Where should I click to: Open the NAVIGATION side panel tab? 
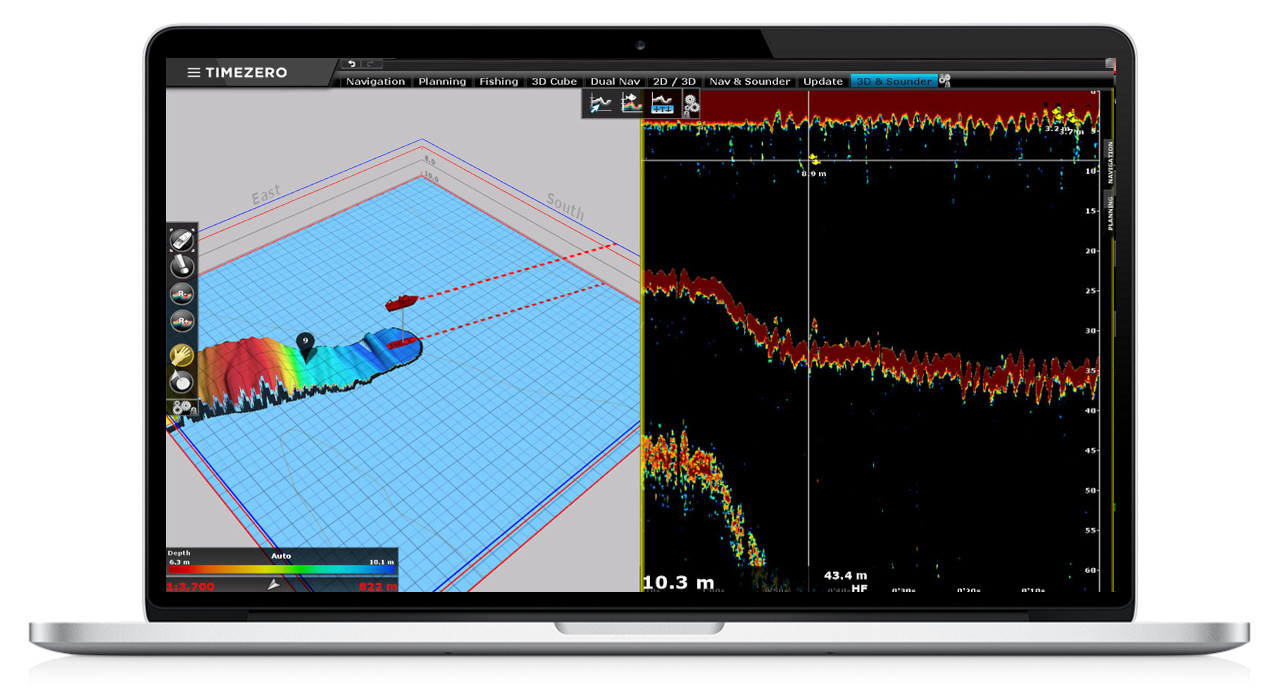pos(1110,161)
